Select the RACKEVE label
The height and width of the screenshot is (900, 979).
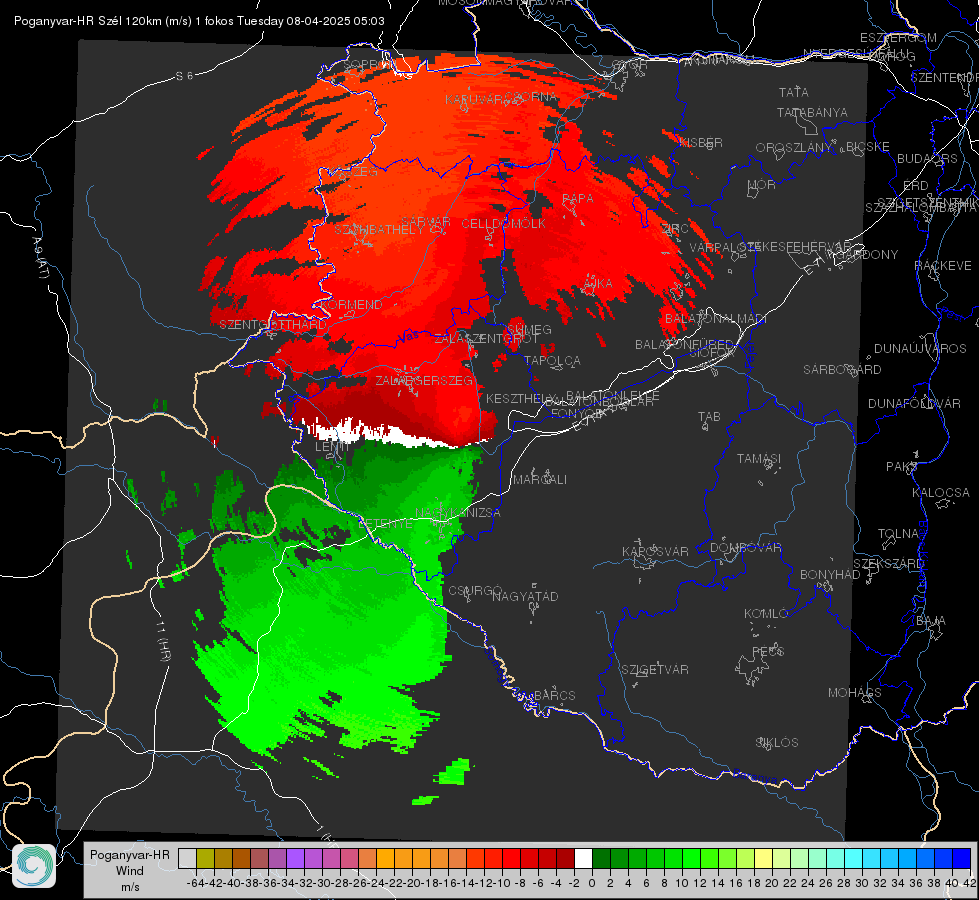click(x=943, y=266)
